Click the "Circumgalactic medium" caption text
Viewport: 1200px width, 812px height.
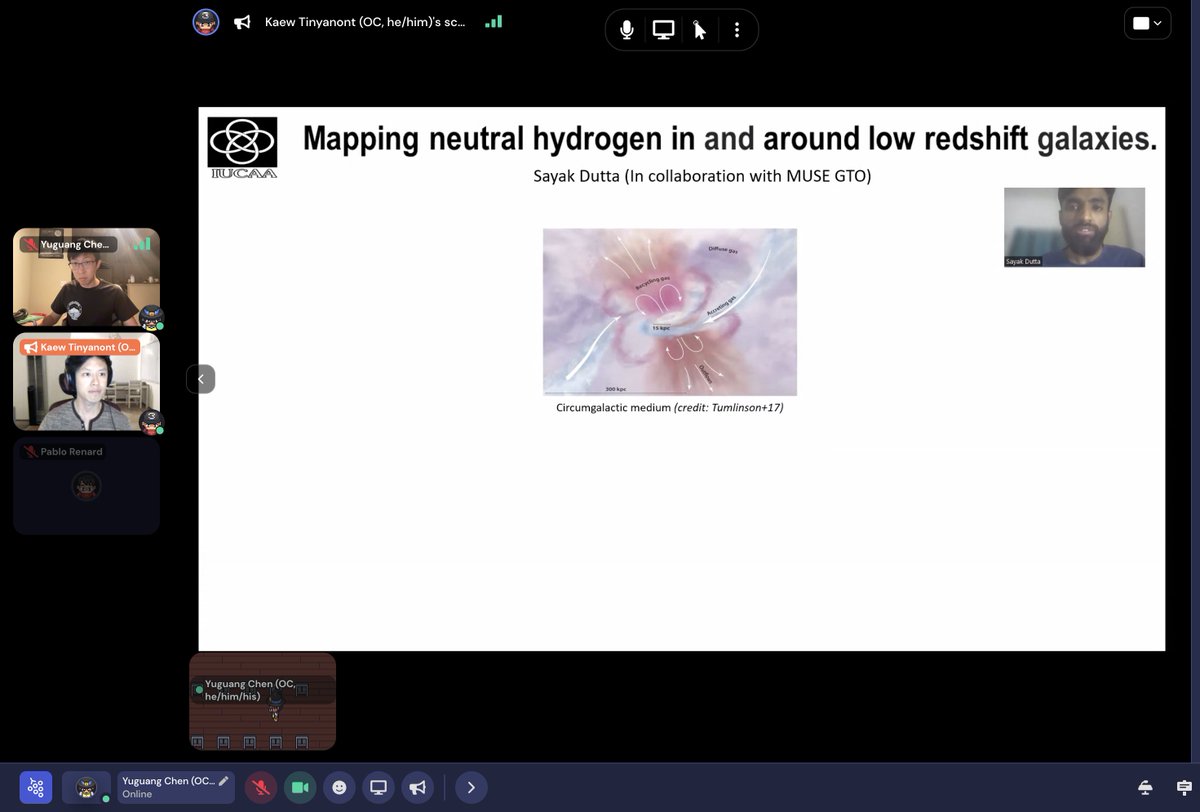669,407
